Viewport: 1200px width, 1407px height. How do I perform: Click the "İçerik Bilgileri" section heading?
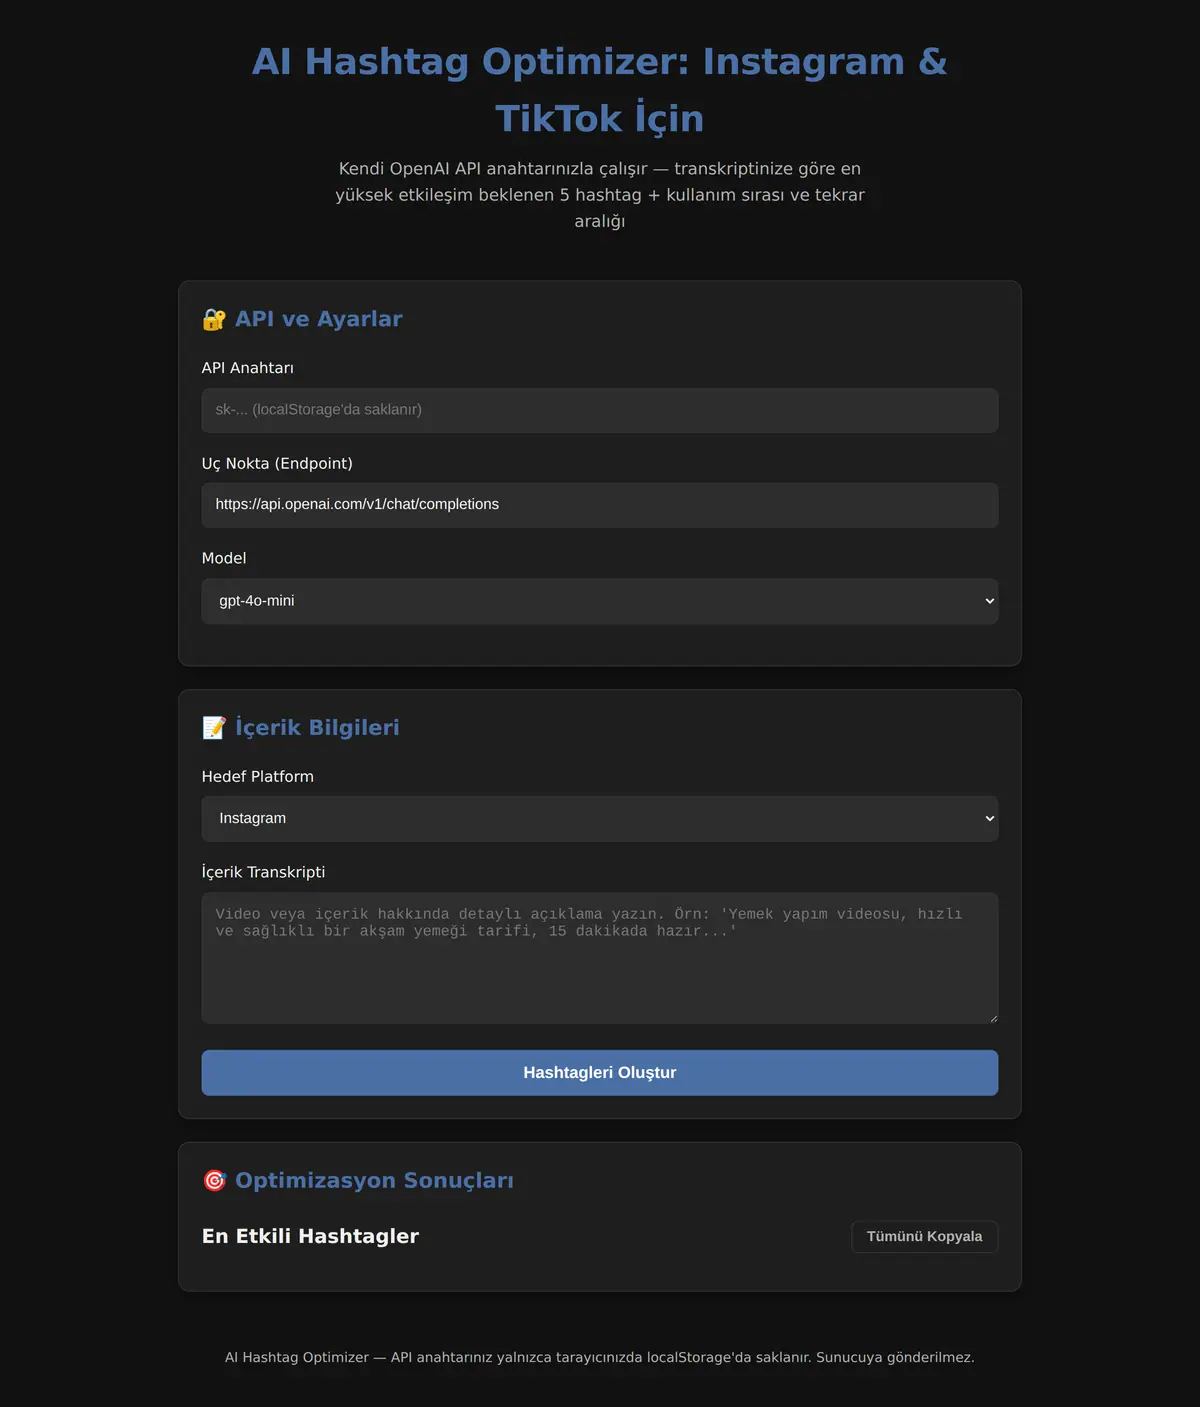(x=317, y=727)
